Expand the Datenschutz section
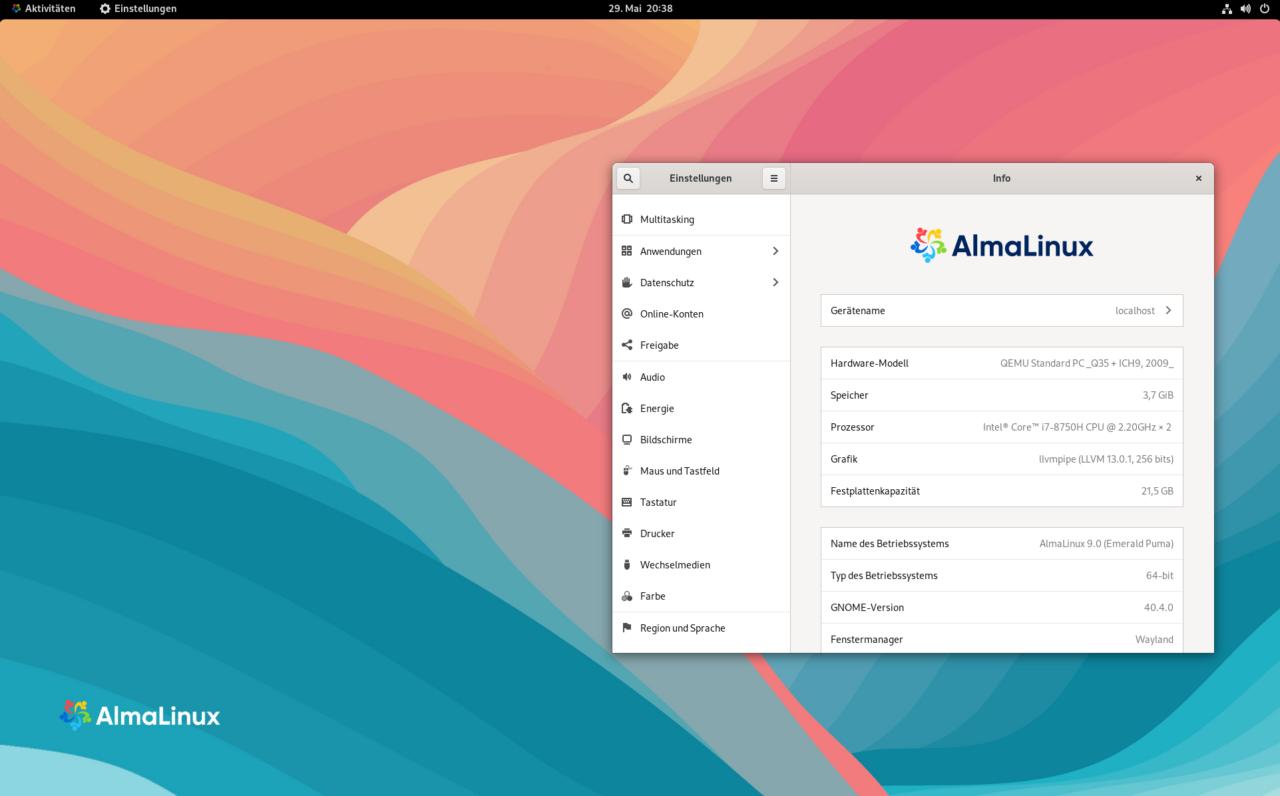 coord(775,282)
